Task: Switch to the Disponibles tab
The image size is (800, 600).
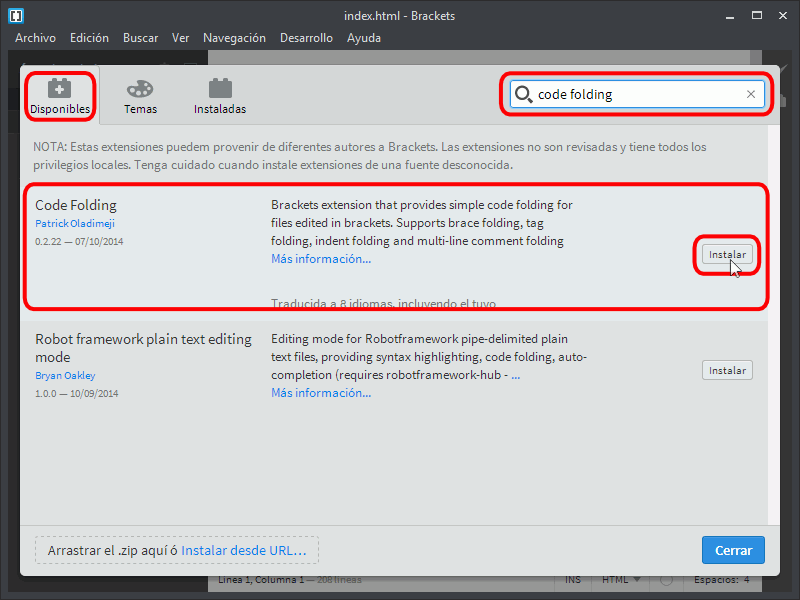Action: [x=60, y=96]
